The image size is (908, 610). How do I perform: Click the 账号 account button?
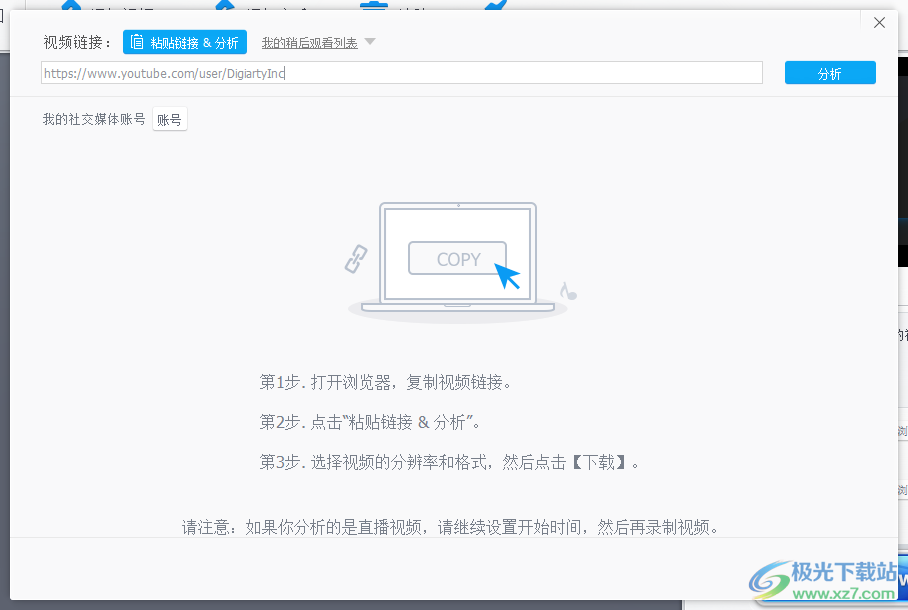click(x=169, y=118)
